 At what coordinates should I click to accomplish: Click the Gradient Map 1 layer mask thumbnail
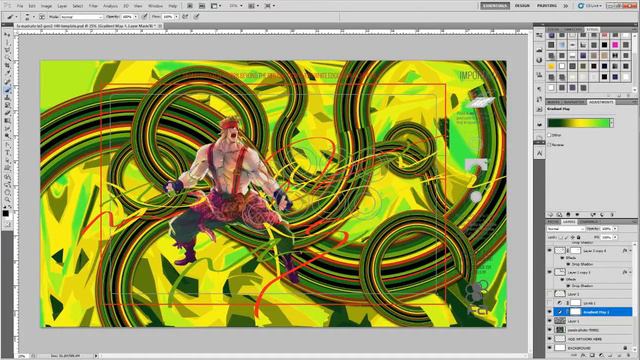(x=575, y=312)
